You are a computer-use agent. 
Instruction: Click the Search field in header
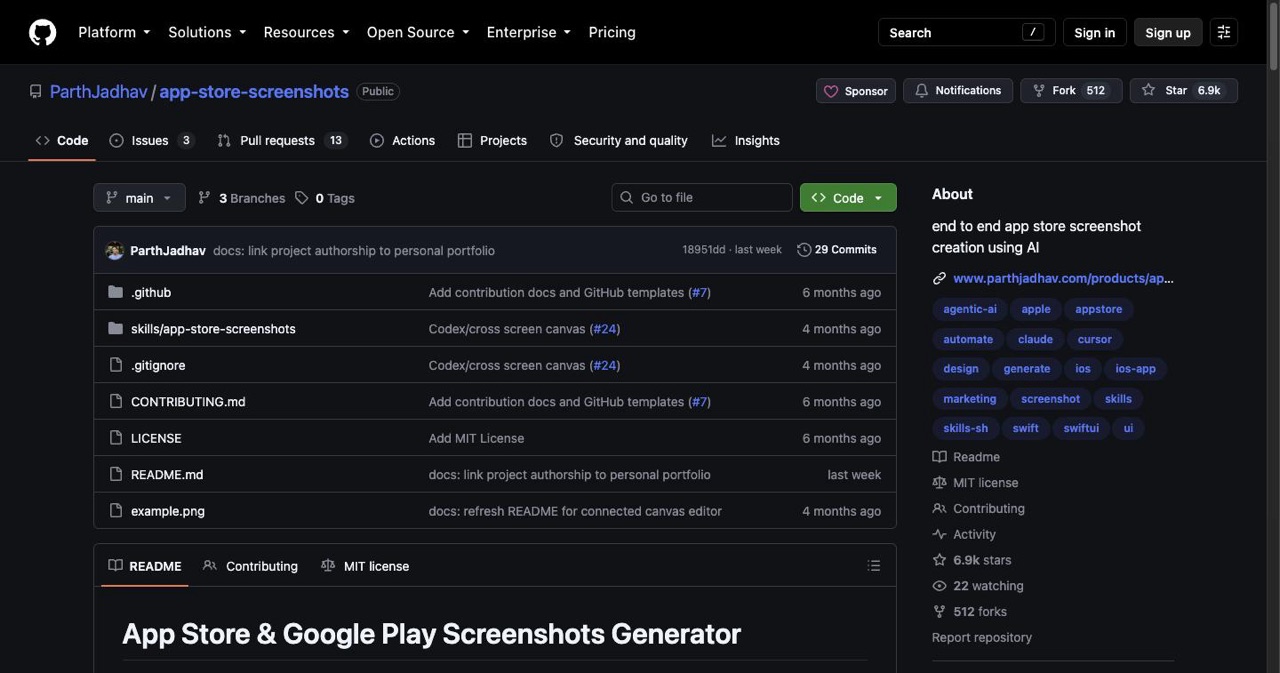[x=966, y=32]
